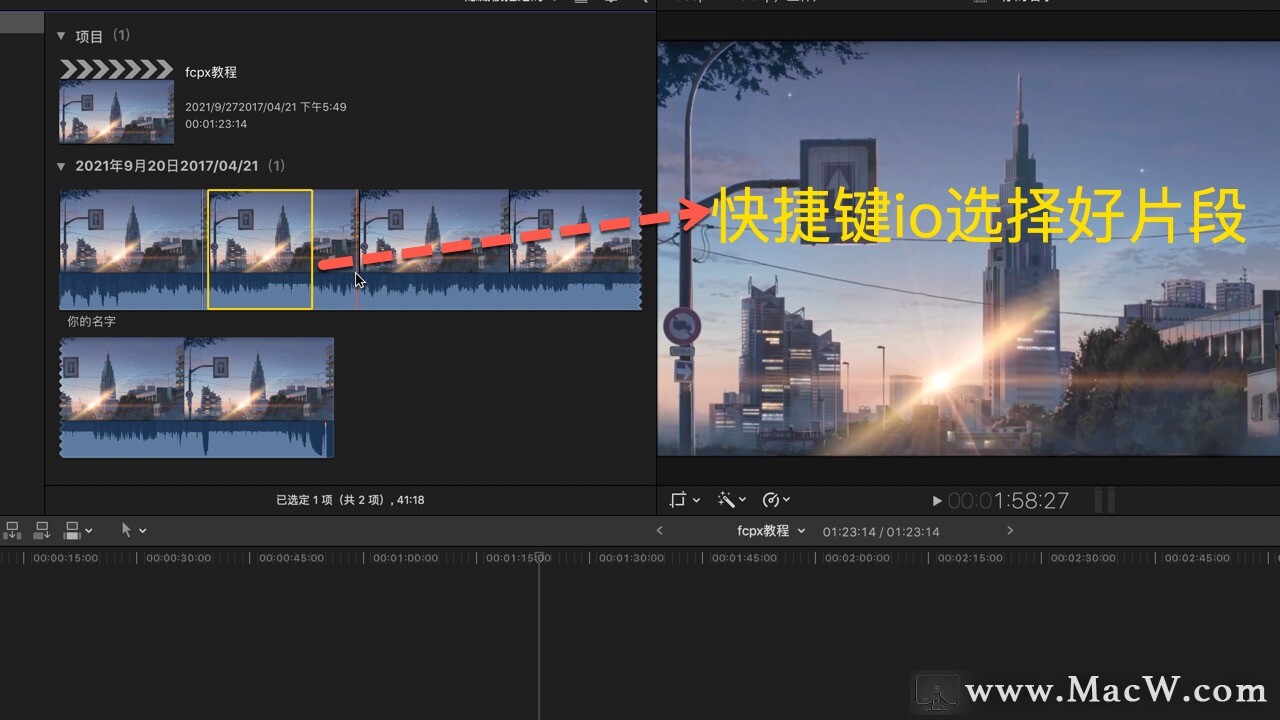Image resolution: width=1280 pixels, height=720 pixels.
Task: Open the fcpx教程 timeline title dropdown
Action: 771,531
